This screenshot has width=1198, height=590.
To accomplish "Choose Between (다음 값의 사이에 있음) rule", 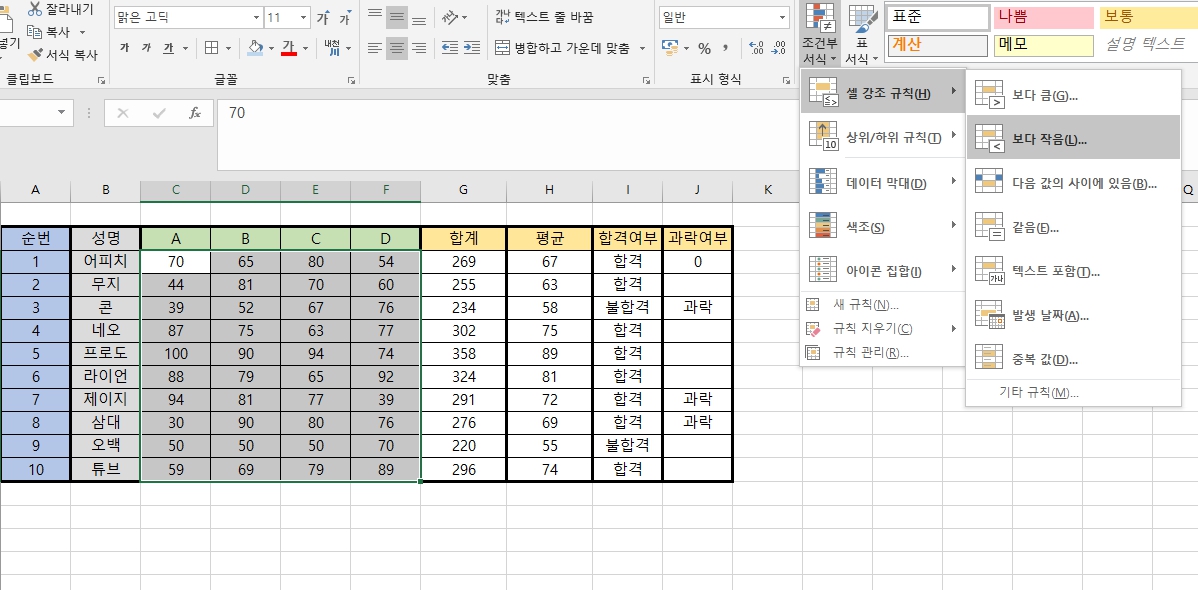I will (x=1073, y=183).
